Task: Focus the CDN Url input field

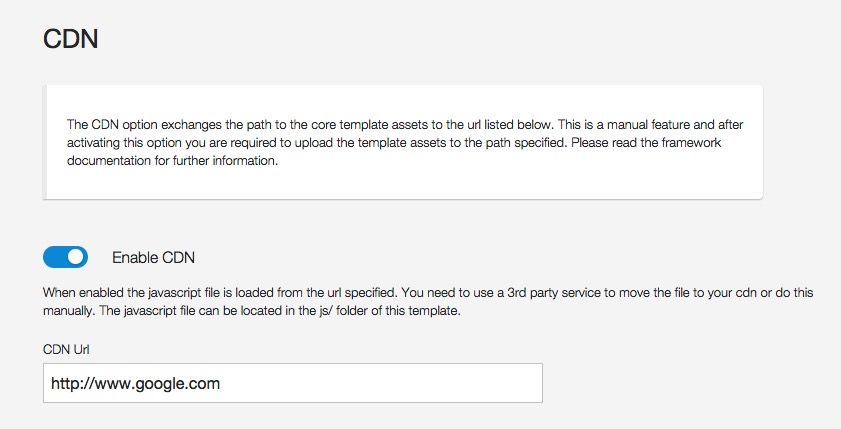Action: [293, 383]
